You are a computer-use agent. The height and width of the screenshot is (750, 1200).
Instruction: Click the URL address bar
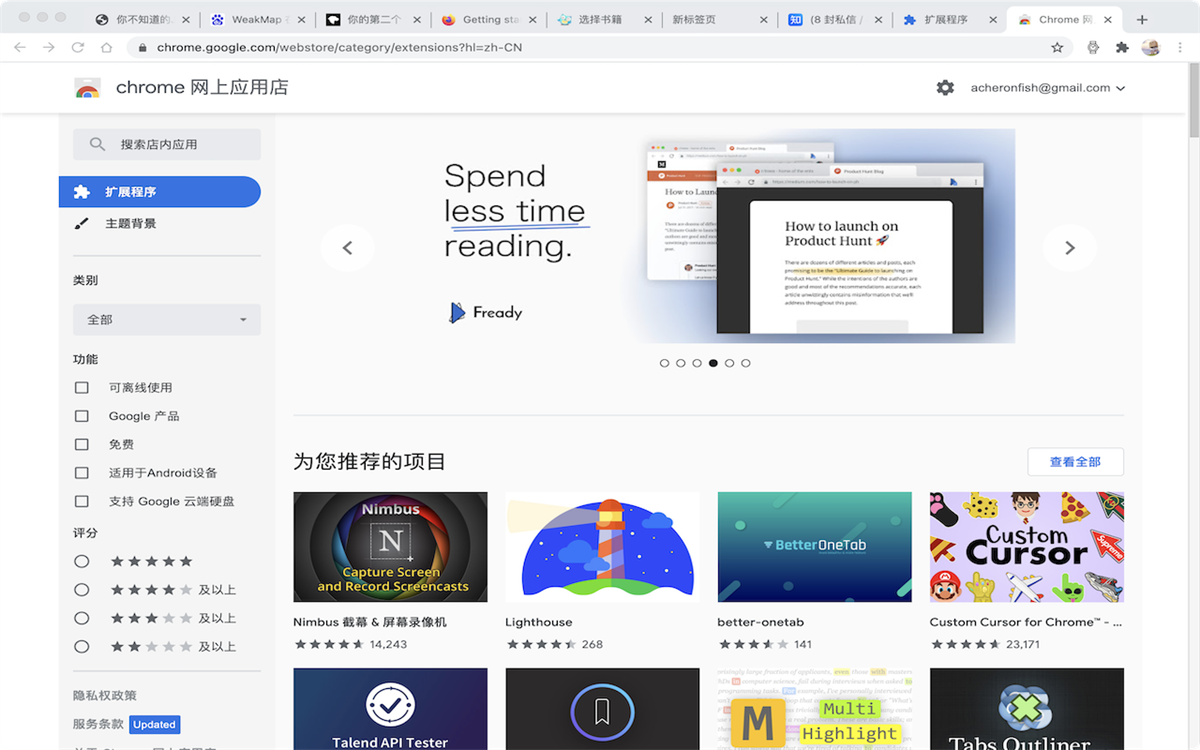(600, 47)
